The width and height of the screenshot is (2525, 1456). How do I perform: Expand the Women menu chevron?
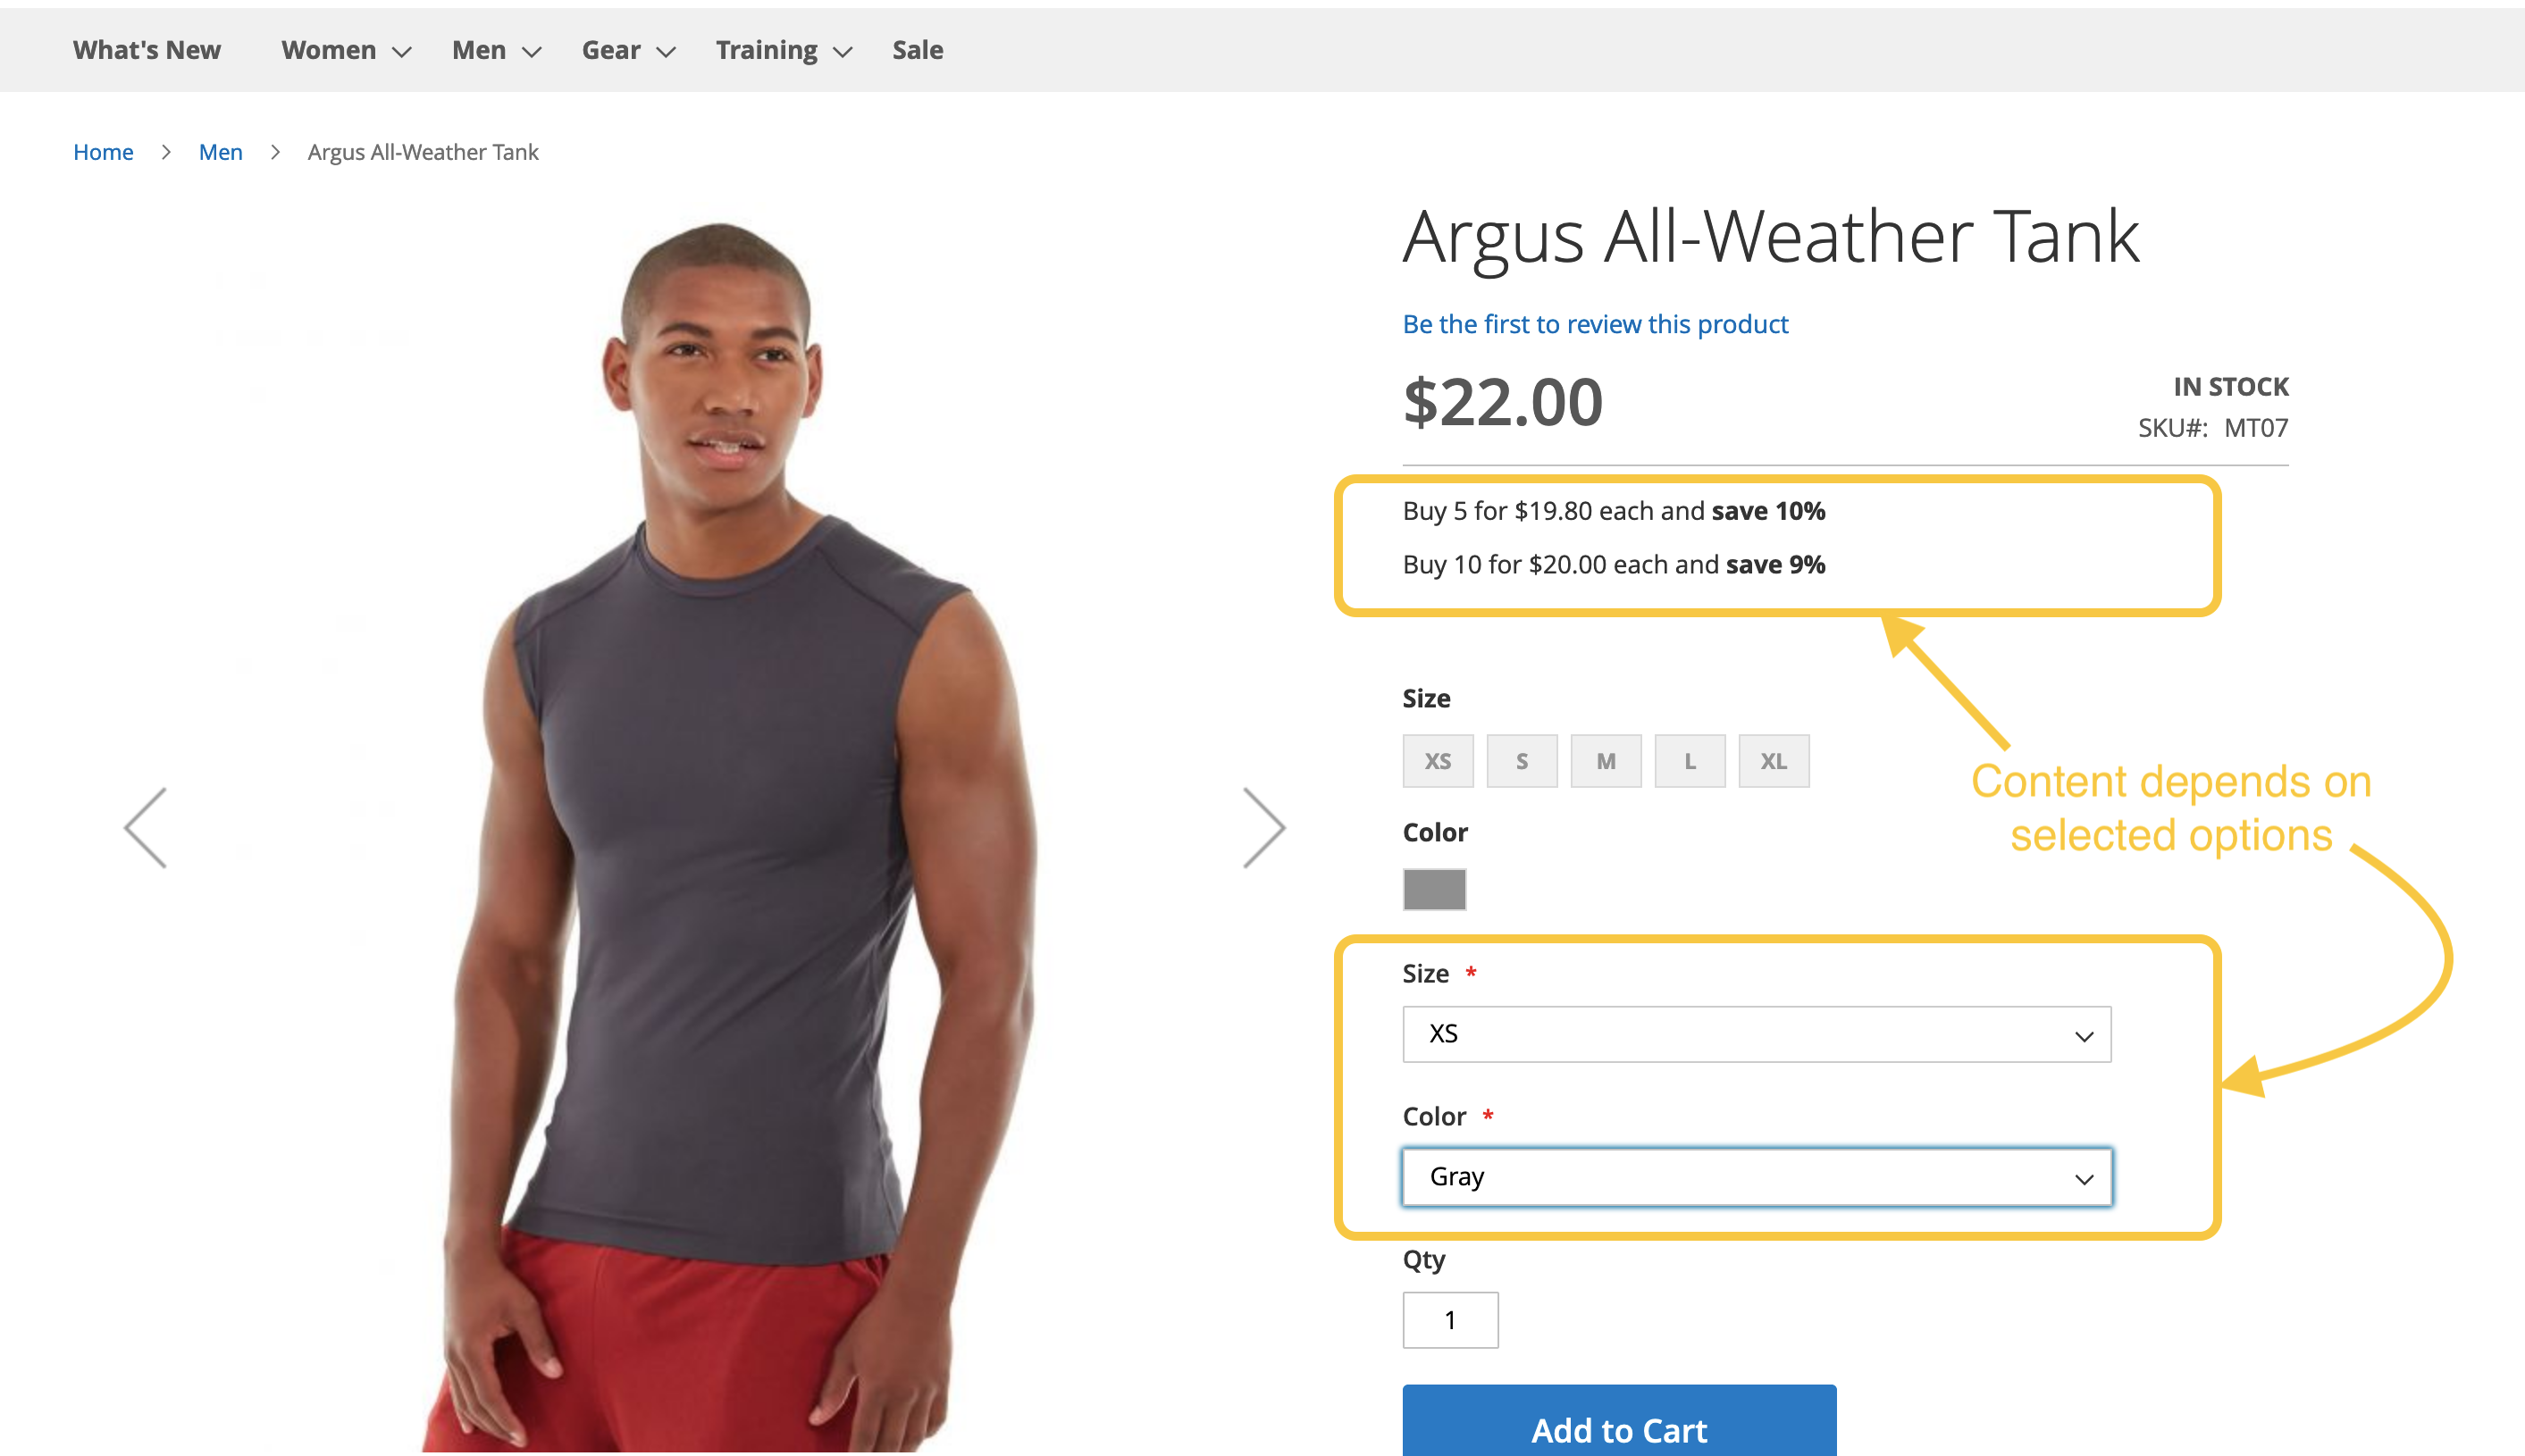click(402, 52)
